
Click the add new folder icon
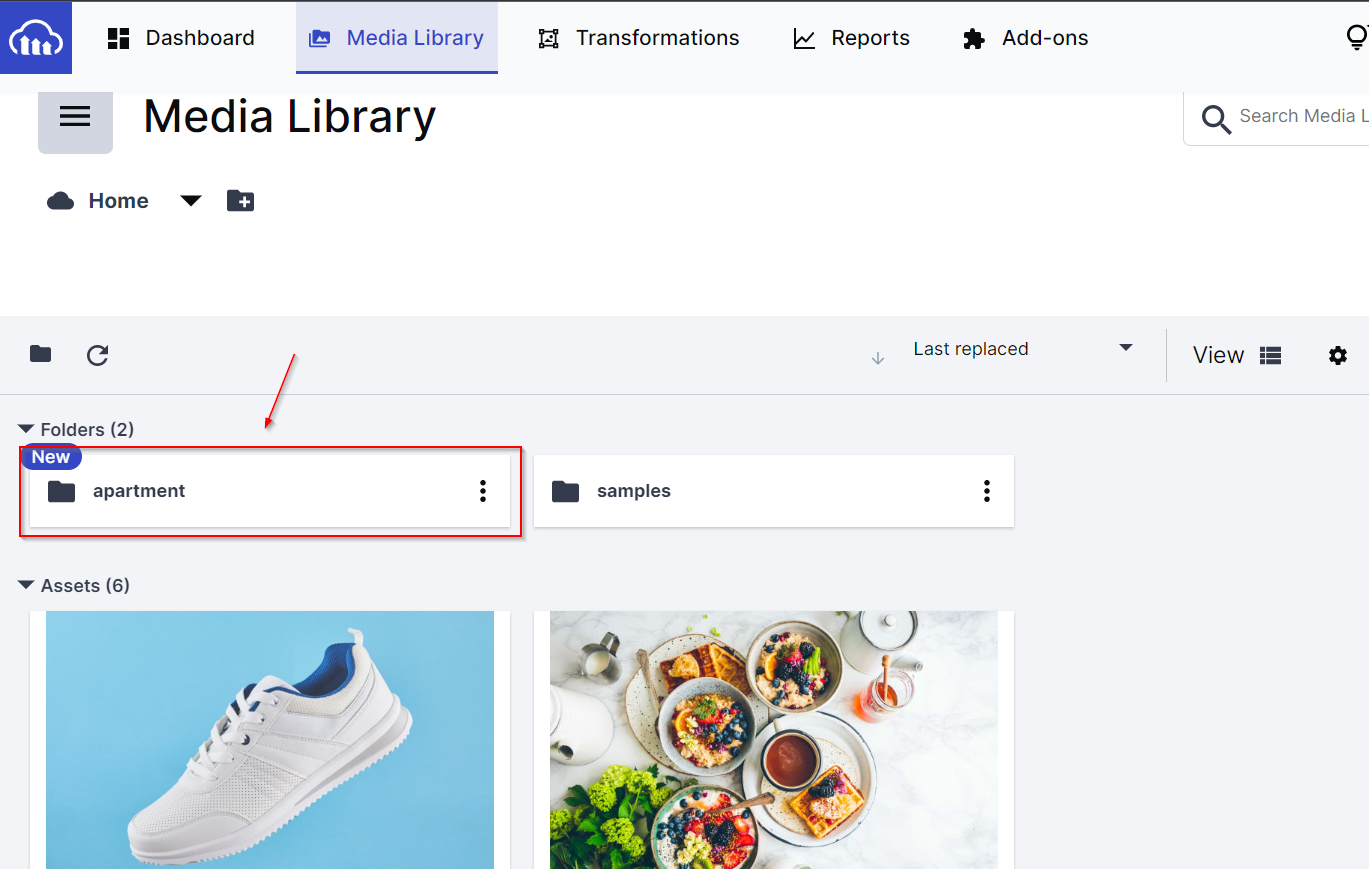(x=240, y=201)
